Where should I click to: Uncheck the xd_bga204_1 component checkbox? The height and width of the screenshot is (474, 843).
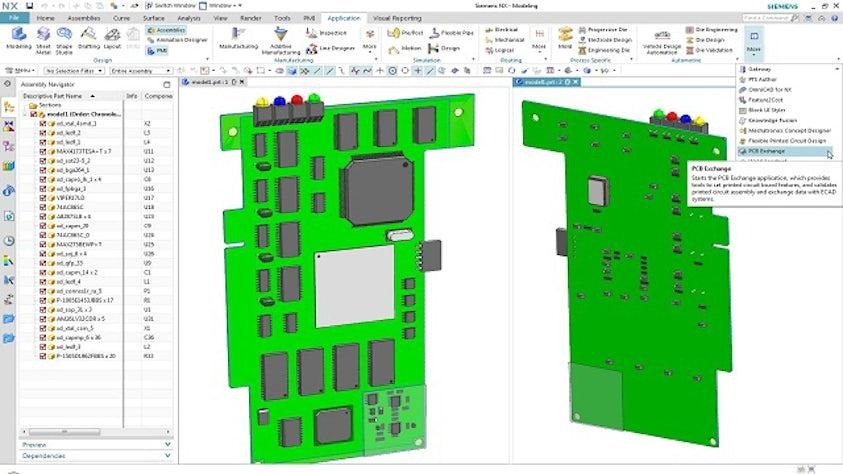pos(42,170)
